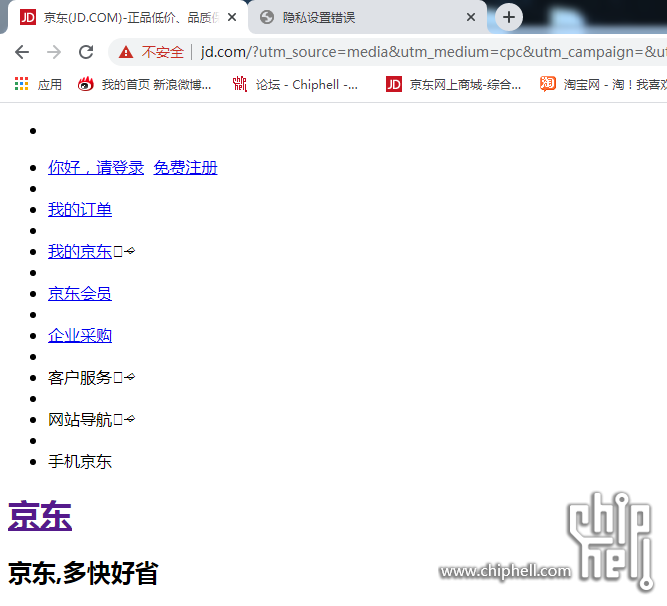667x606 pixels.
Task: Open the not-secure warning triangle icon
Action: point(125,52)
